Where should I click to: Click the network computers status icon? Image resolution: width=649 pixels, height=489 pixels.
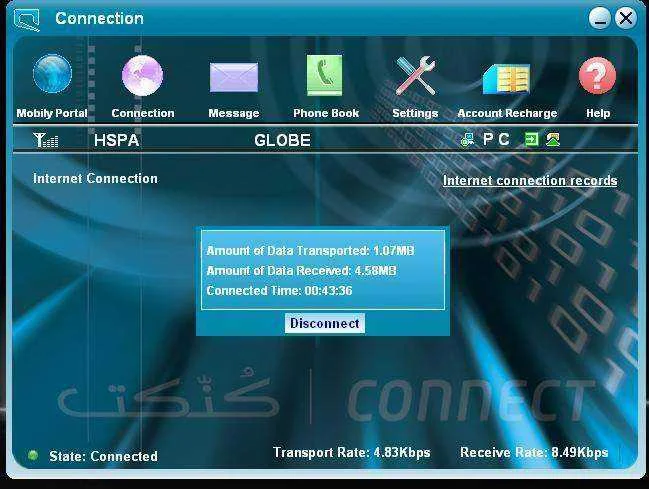click(467, 140)
